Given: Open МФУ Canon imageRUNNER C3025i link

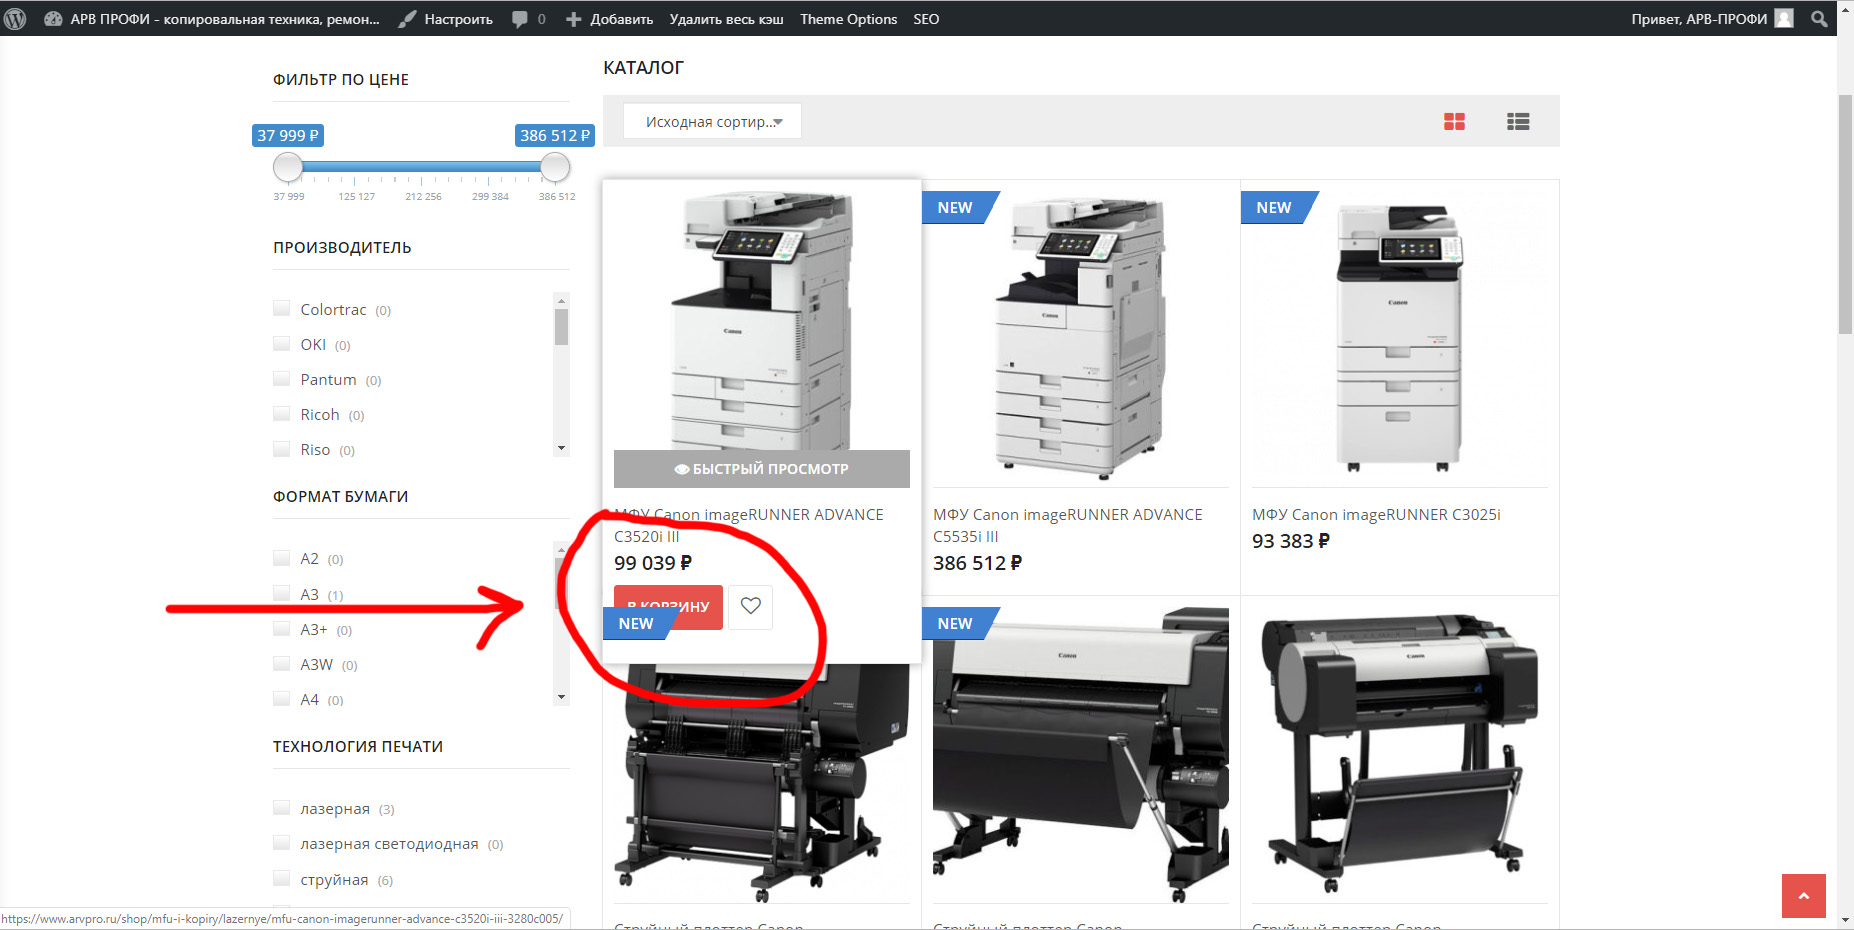Looking at the screenshot, I should [1376, 514].
